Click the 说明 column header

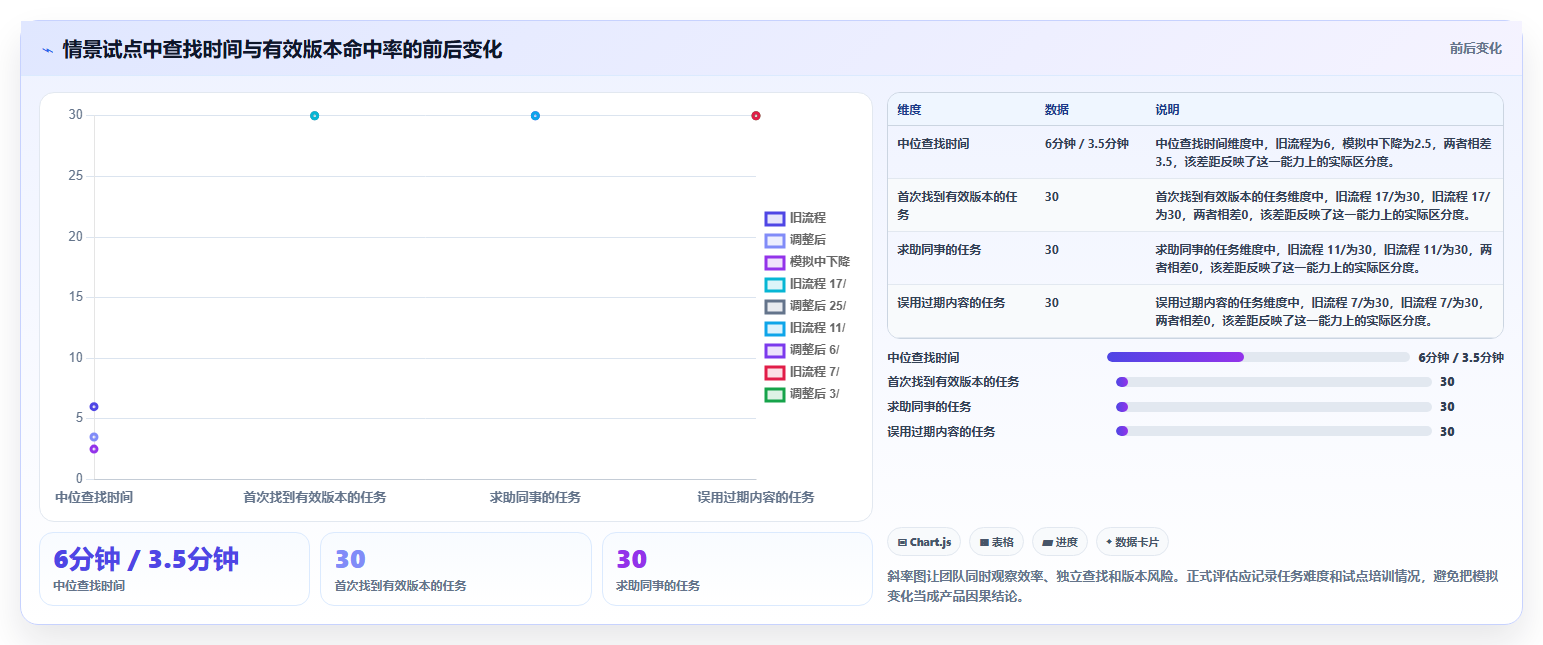pyautogui.click(x=1168, y=110)
